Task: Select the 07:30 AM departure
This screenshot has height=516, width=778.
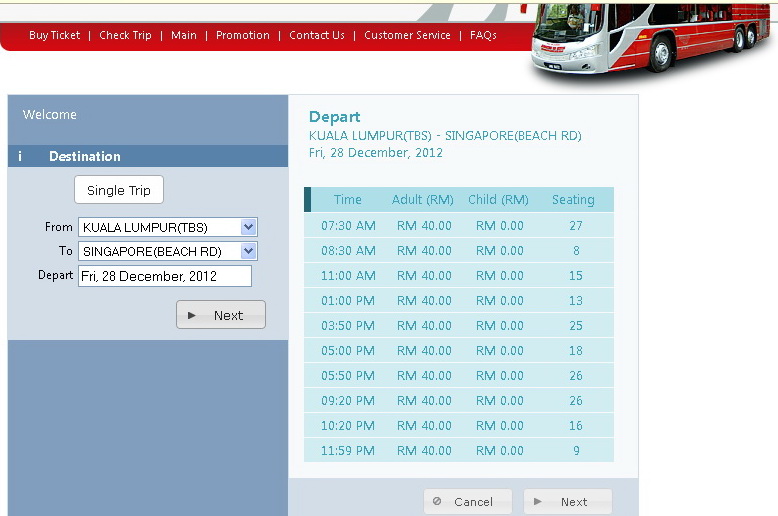Action: (459, 226)
